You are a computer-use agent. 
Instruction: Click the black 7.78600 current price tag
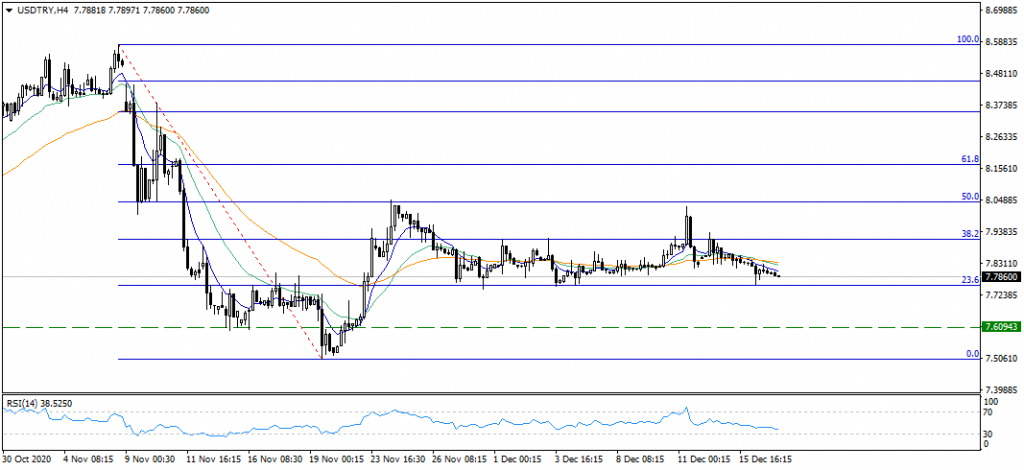pyautogui.click(x=1000, y=277)
